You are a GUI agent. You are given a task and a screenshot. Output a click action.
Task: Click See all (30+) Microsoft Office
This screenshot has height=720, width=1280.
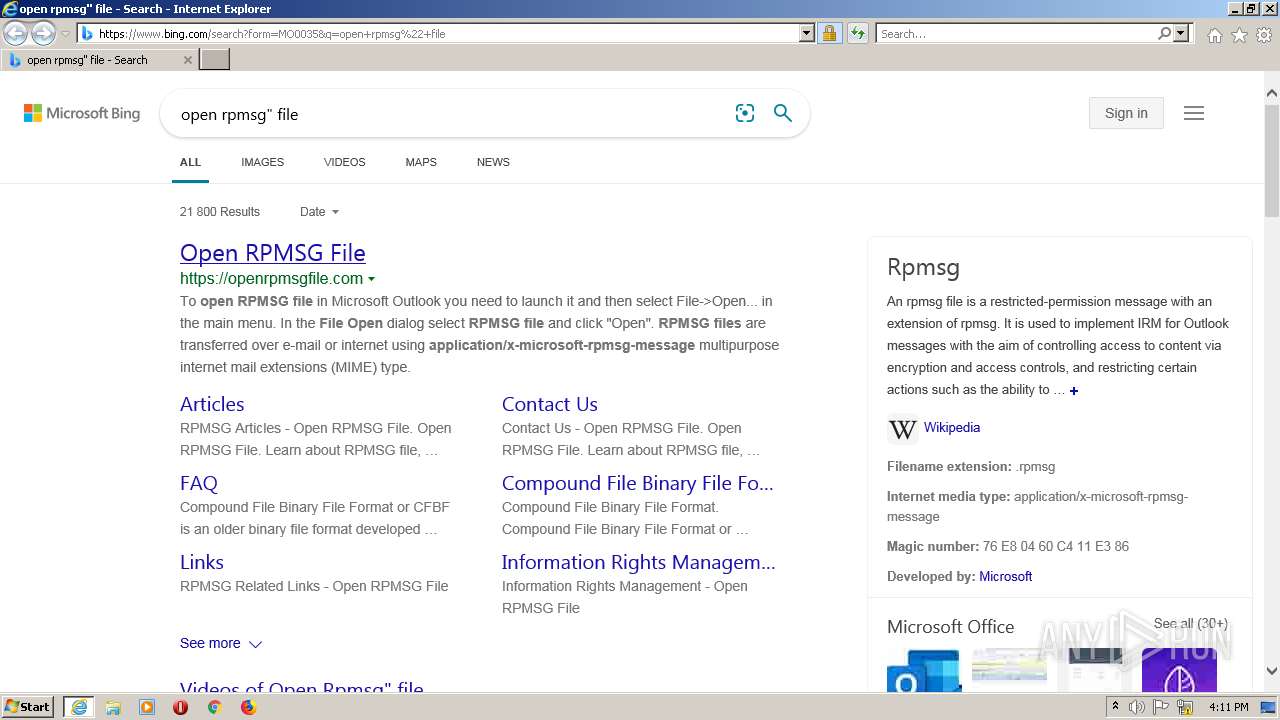click(x=1191, y=623)
